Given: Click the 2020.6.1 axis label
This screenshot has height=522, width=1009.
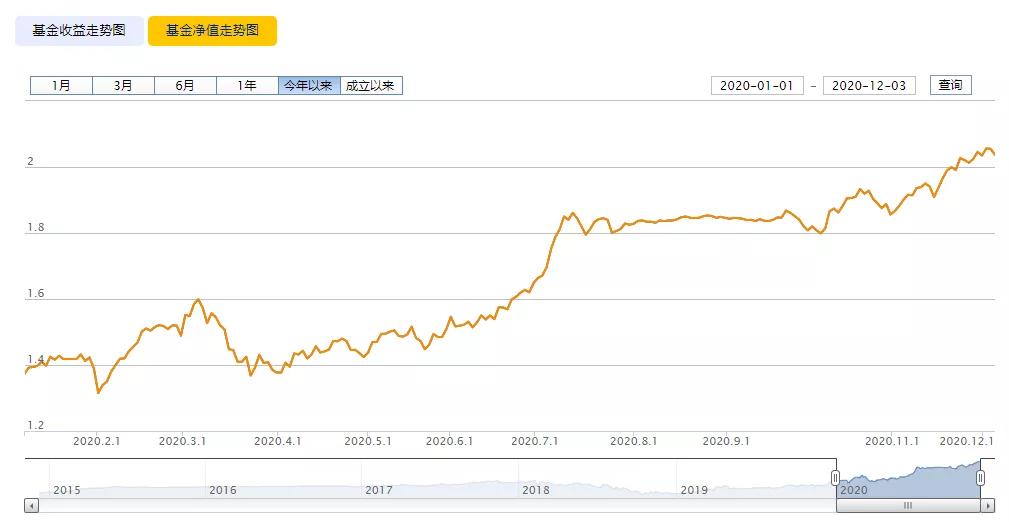Looking at the screenshot, I should tap(449, 442).
